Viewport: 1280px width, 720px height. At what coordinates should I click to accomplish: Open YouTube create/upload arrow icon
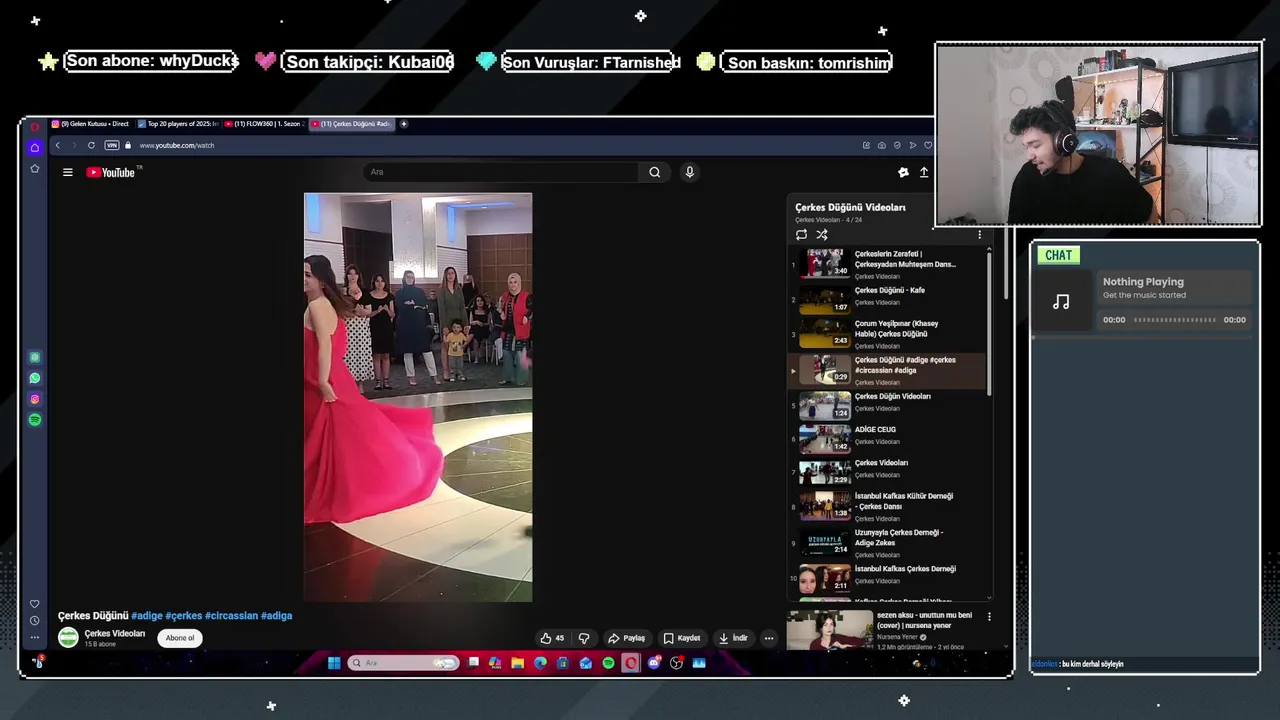(924, 172)
